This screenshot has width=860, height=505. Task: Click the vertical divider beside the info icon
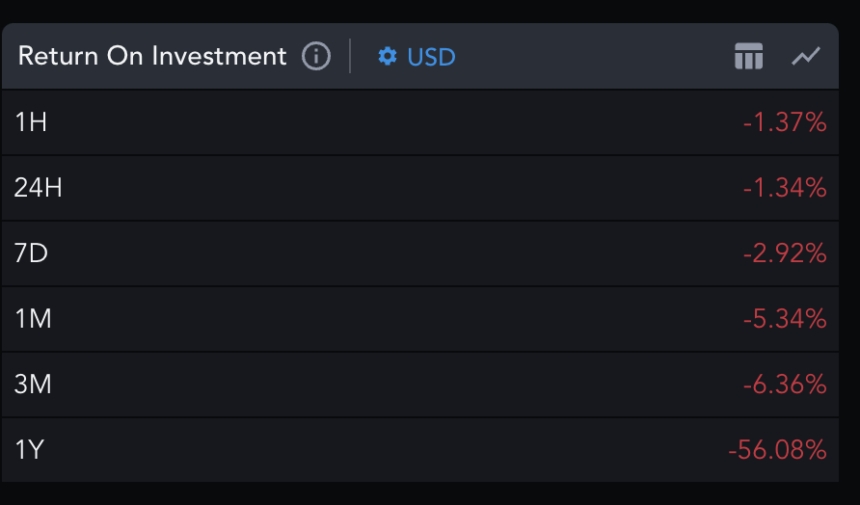350,57
